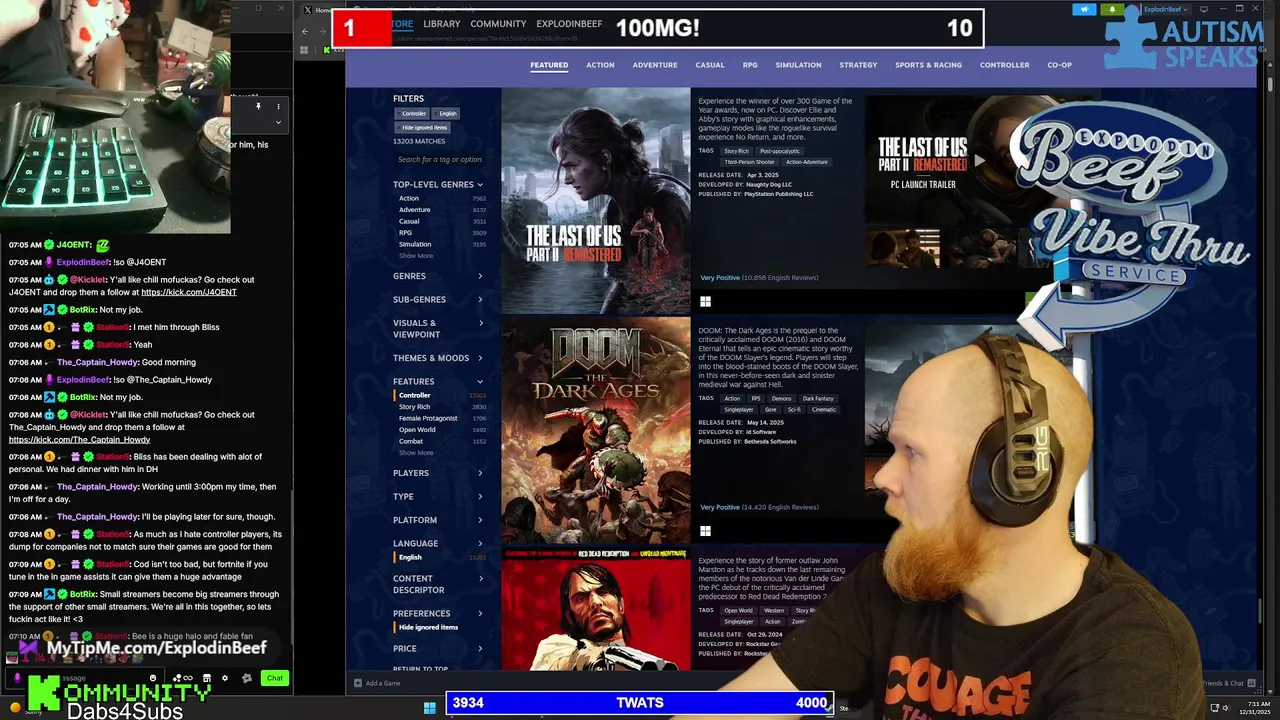1280x720 pixels.
Task: Toggle the Open World feature filter
Action: pos(417,430)
